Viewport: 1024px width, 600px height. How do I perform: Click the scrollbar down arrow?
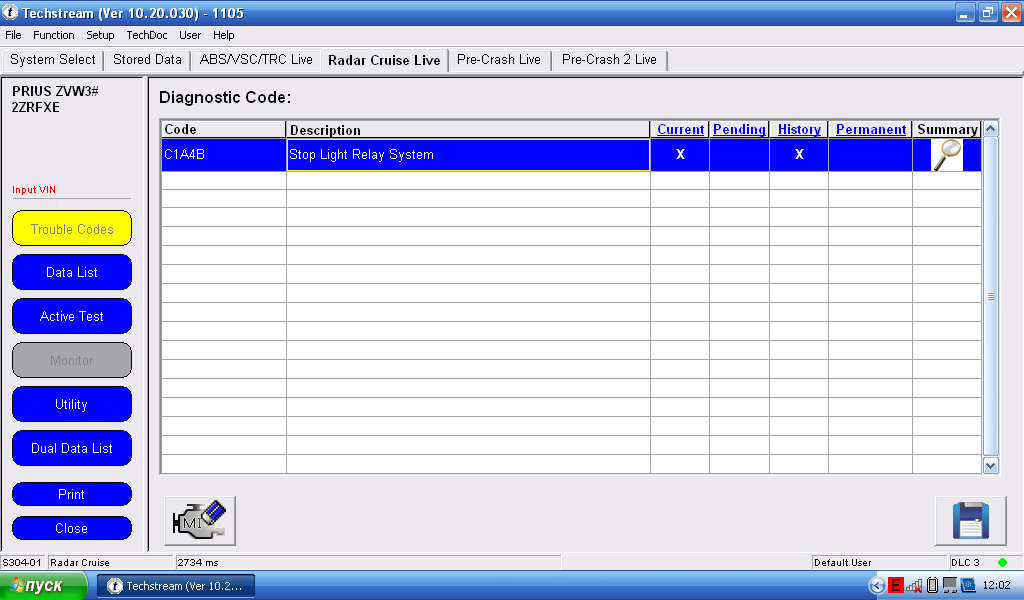[x=991, y=466]
